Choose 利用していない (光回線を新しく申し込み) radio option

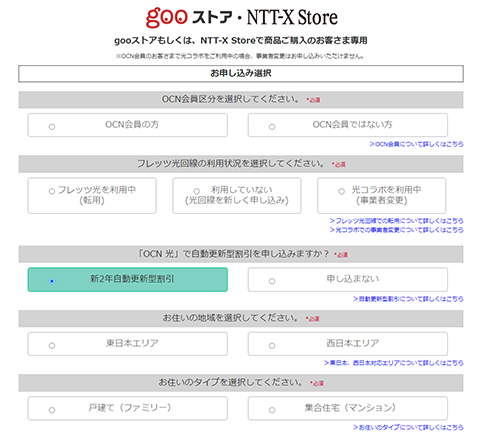click(x=197, y=191)
